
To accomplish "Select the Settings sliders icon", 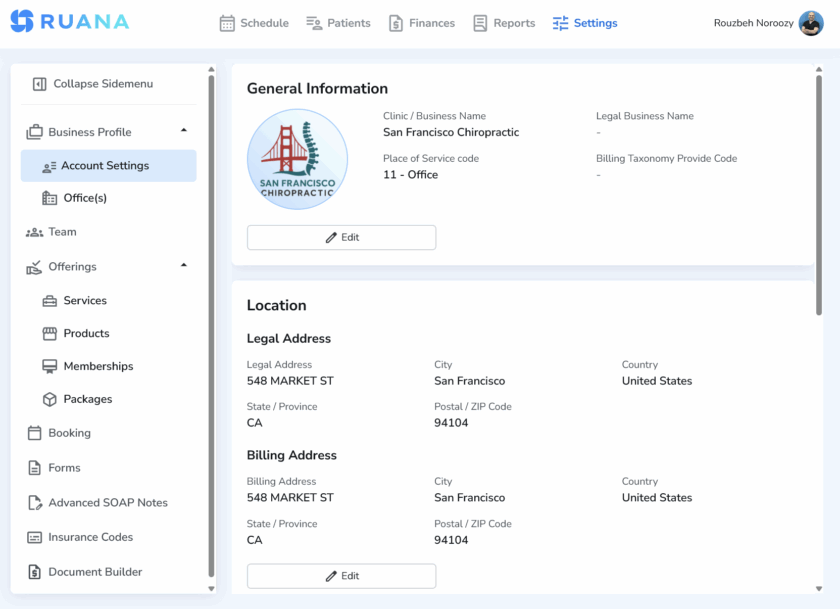I will 561,22.
